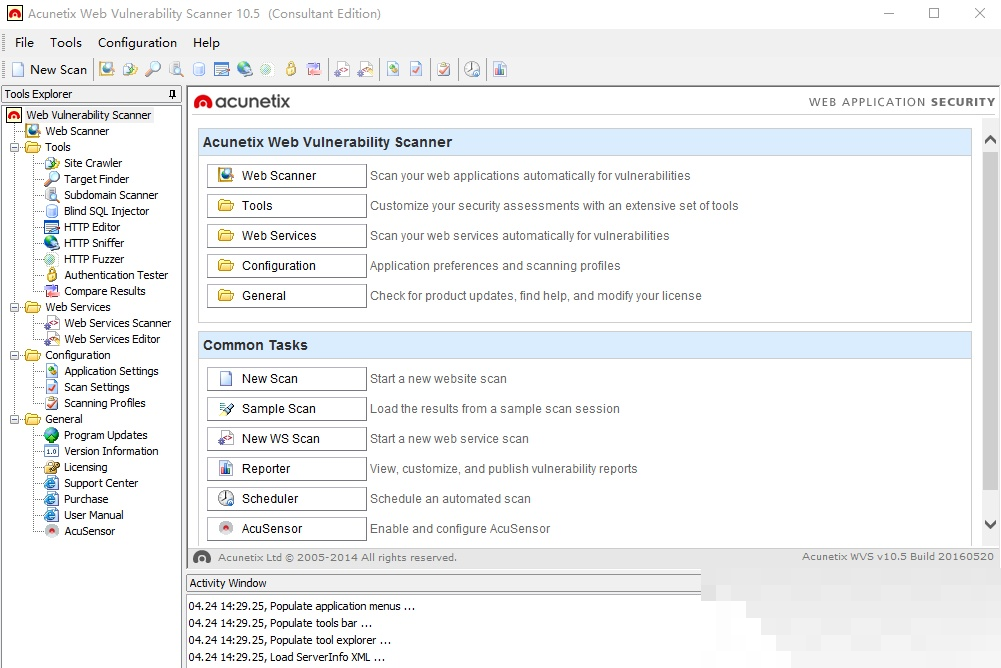Image resolution: width=1001 pixels, height=668 pixels.
Task: Open the File menu
Action: point(24,43)
